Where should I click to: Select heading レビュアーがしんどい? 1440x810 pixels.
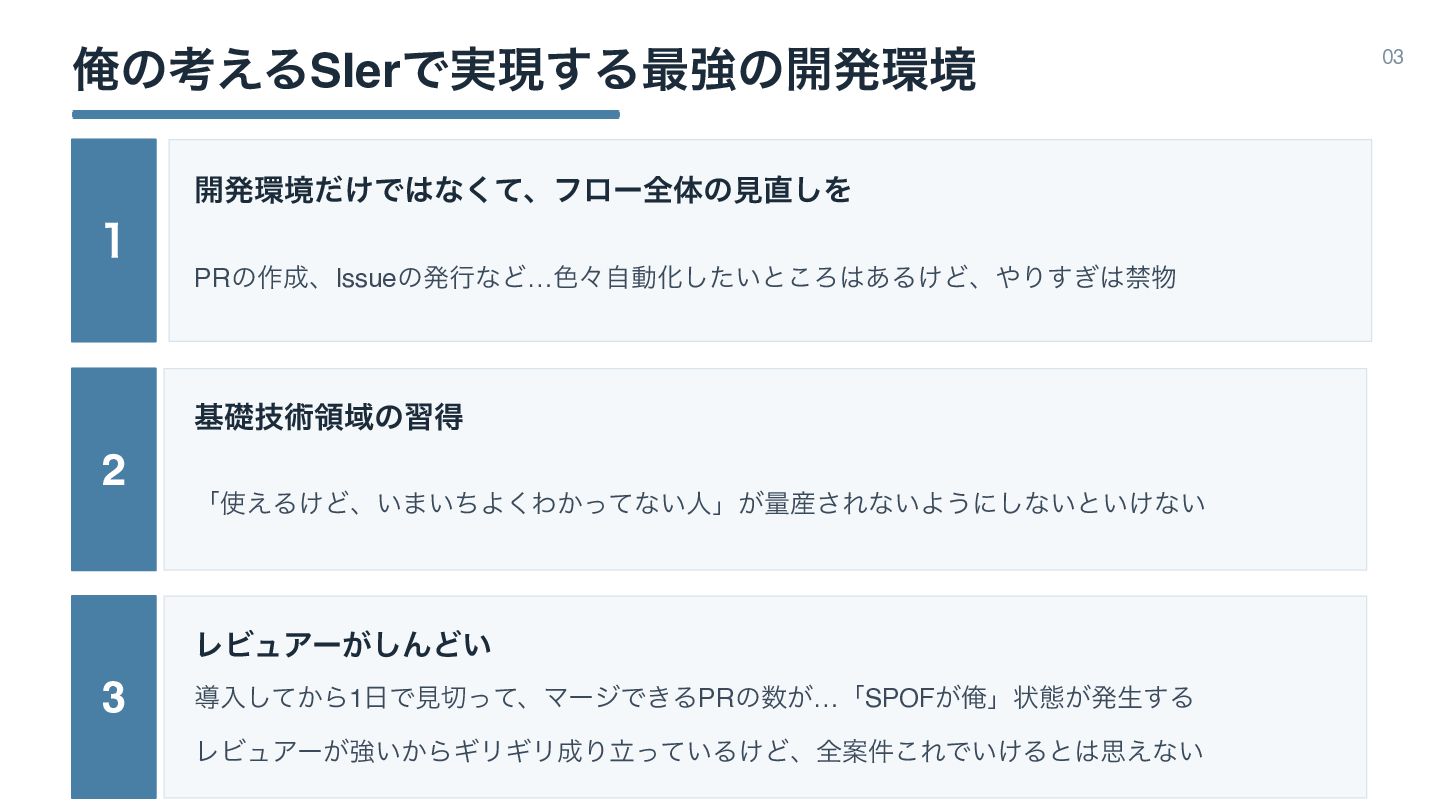[343, 645]
